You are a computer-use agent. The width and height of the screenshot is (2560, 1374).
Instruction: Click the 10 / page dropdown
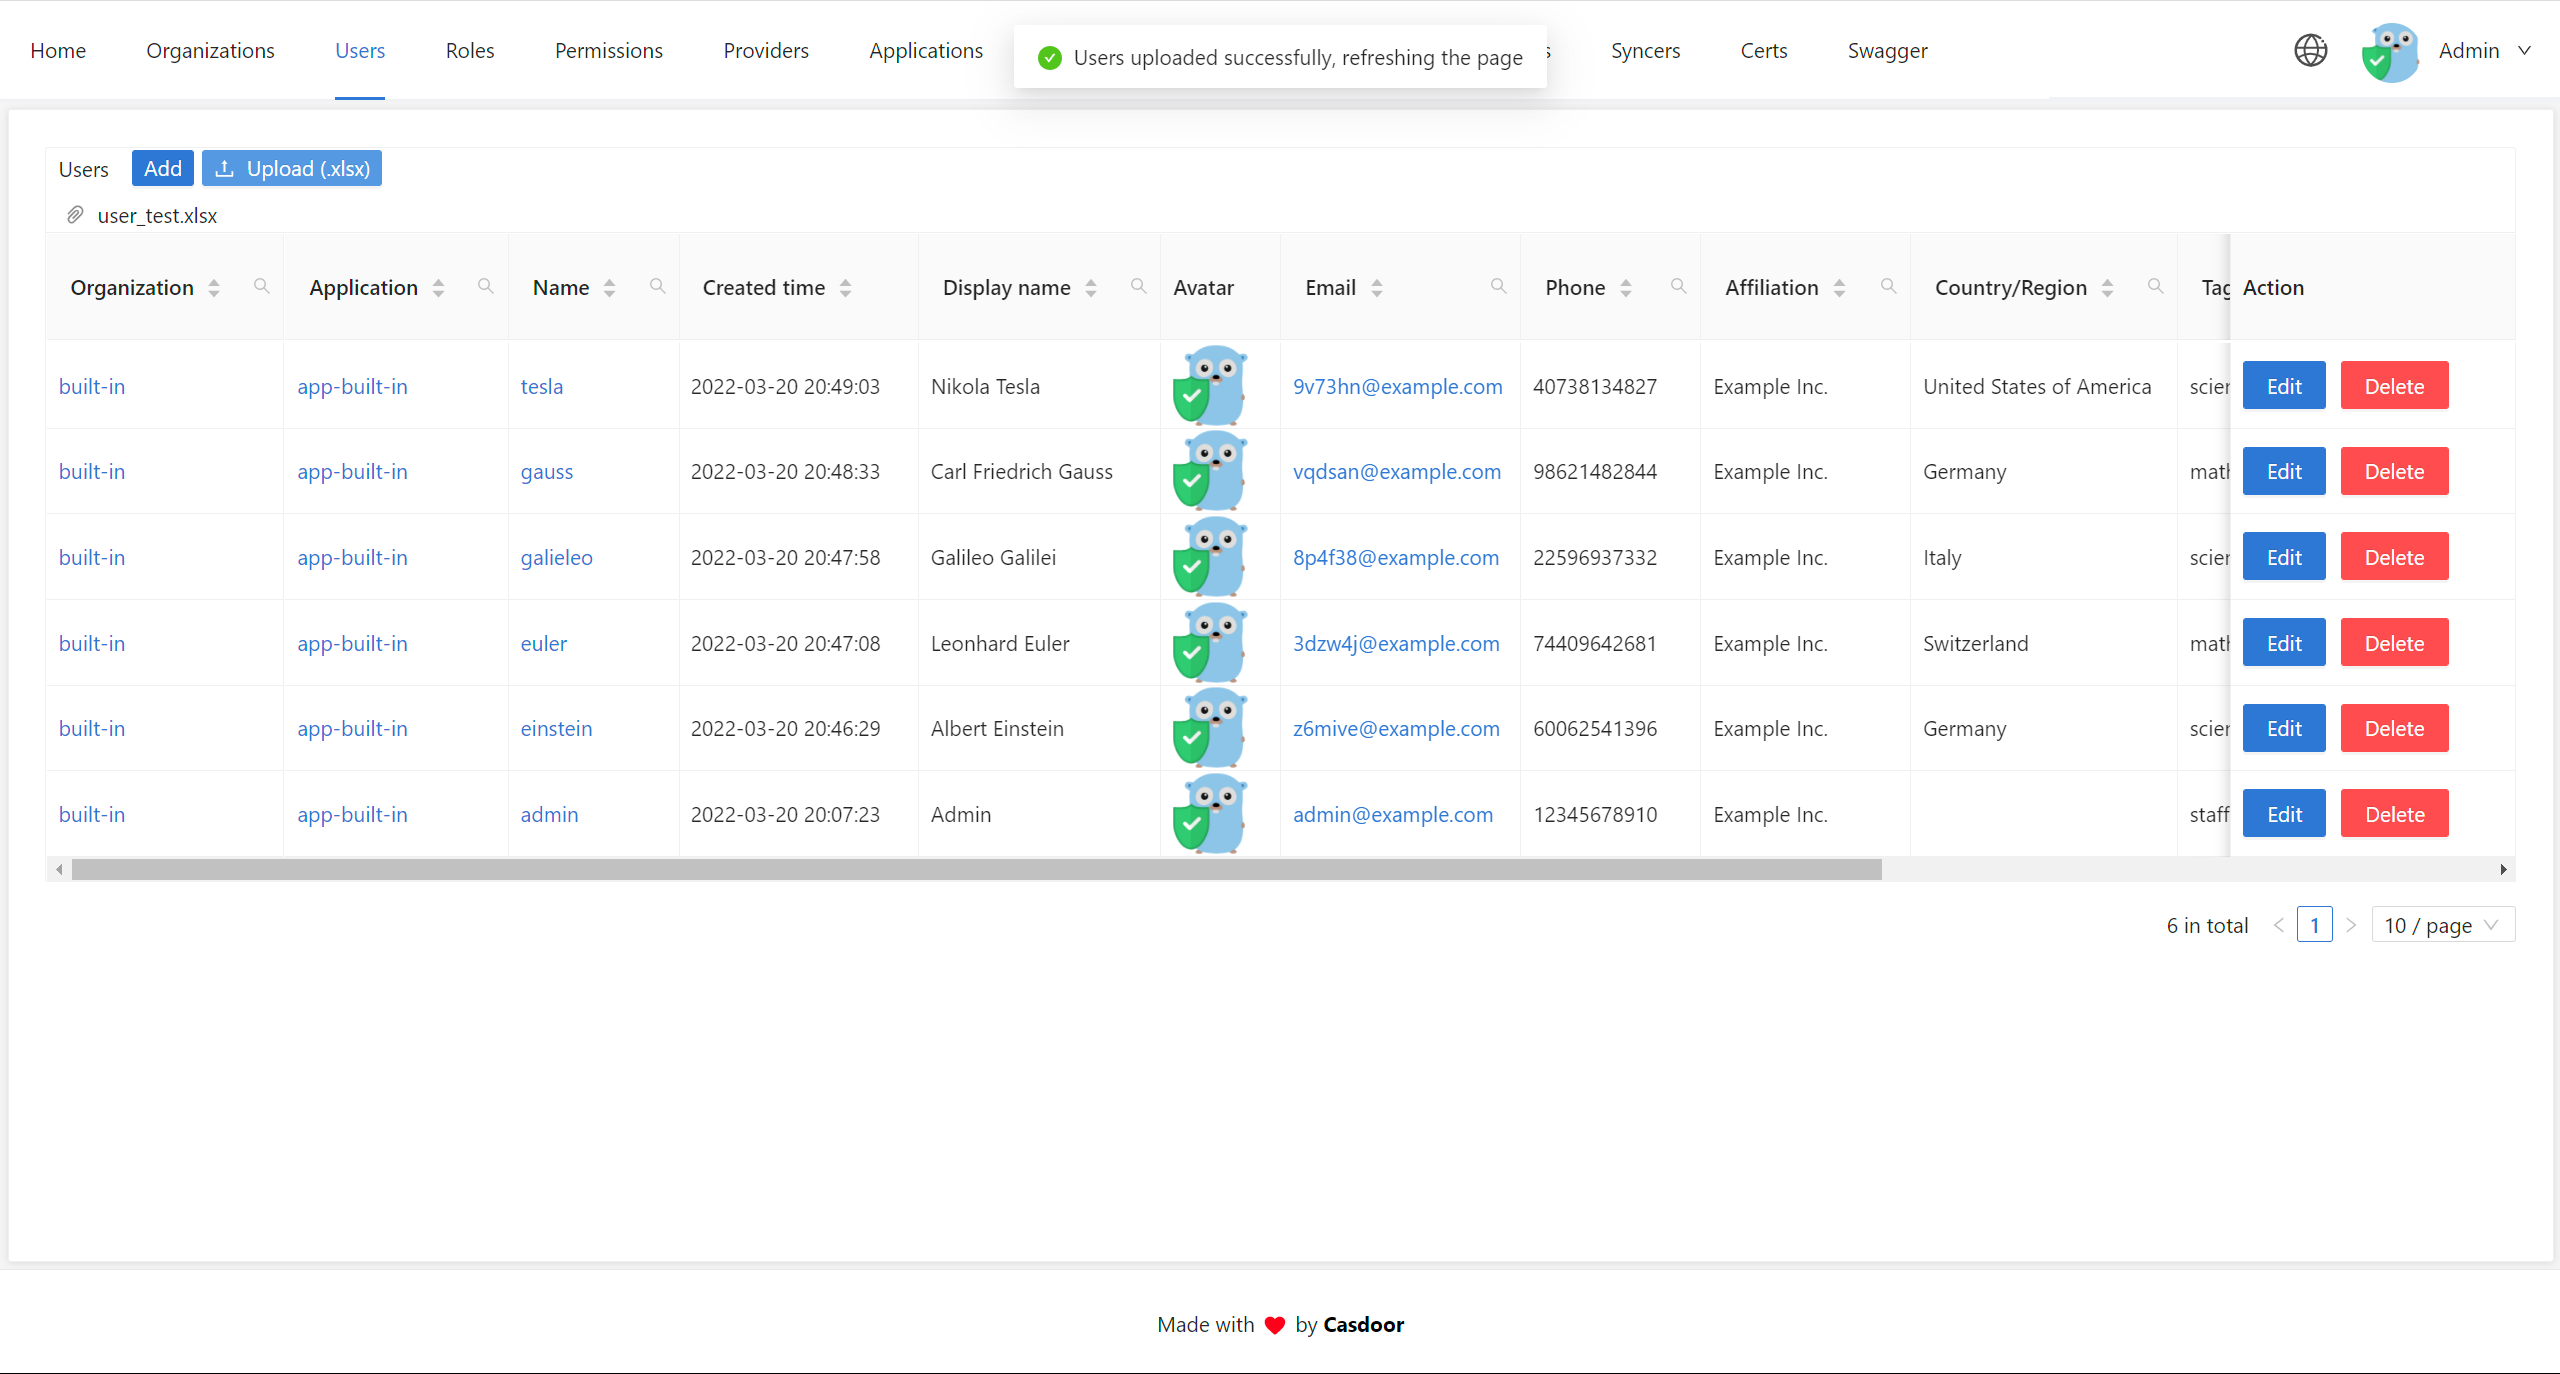[x=2436, y=926]
